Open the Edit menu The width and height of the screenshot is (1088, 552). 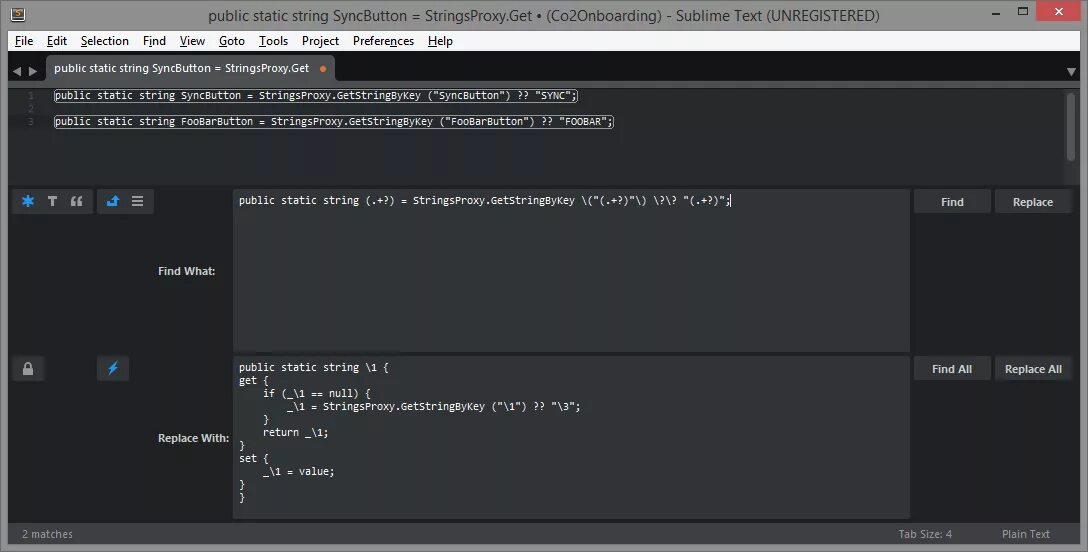(x=57, y=41)
